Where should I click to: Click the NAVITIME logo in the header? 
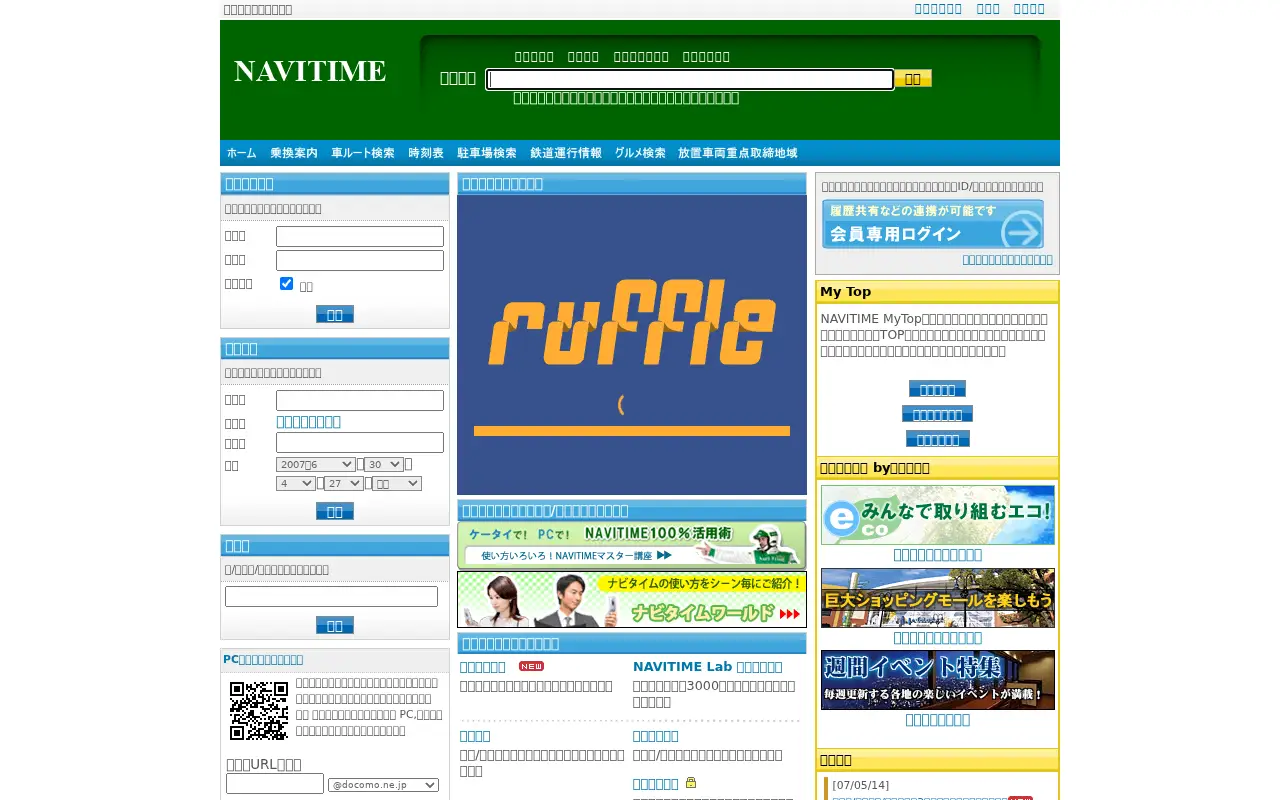click(x=310, y=71)
